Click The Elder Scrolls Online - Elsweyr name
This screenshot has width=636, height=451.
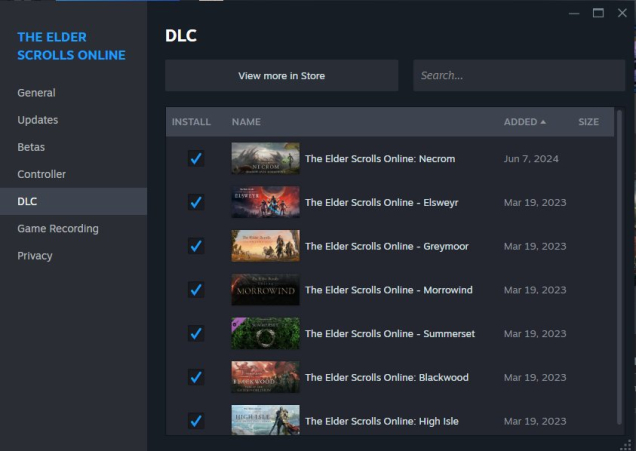click(382, 203)
